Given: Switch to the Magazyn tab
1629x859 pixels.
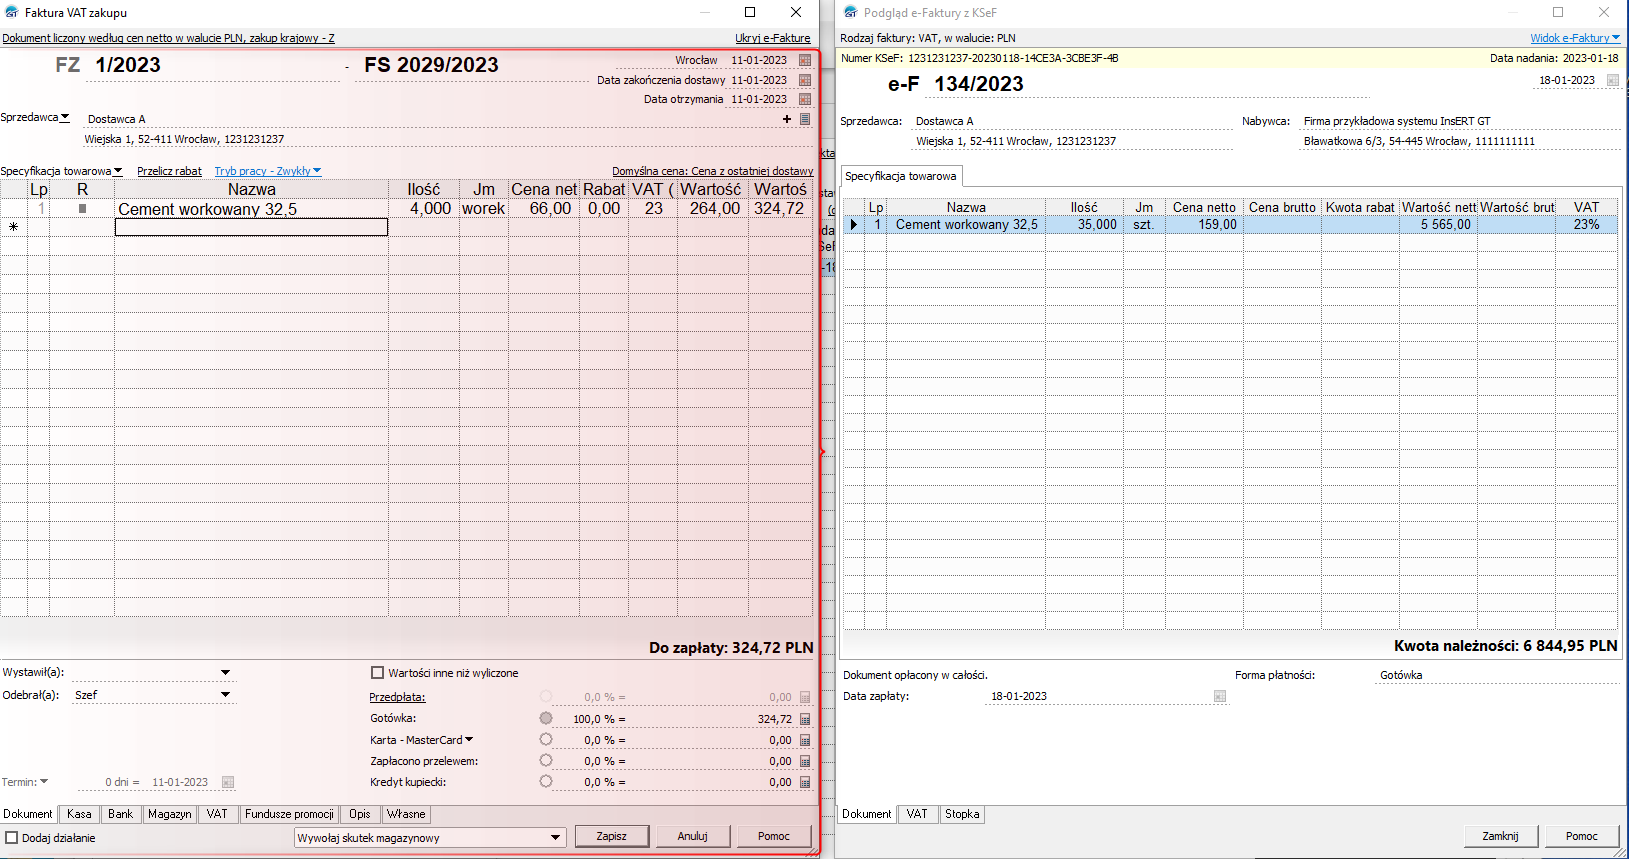Looking at the screenshot, I should click(x=169, y=814).
